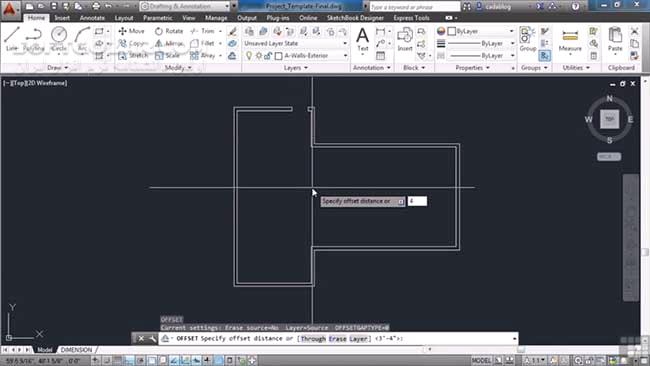Click the [-][Top][2D Wireframe] viewport label
Screen dimensions: 650x366
point(35,83)
